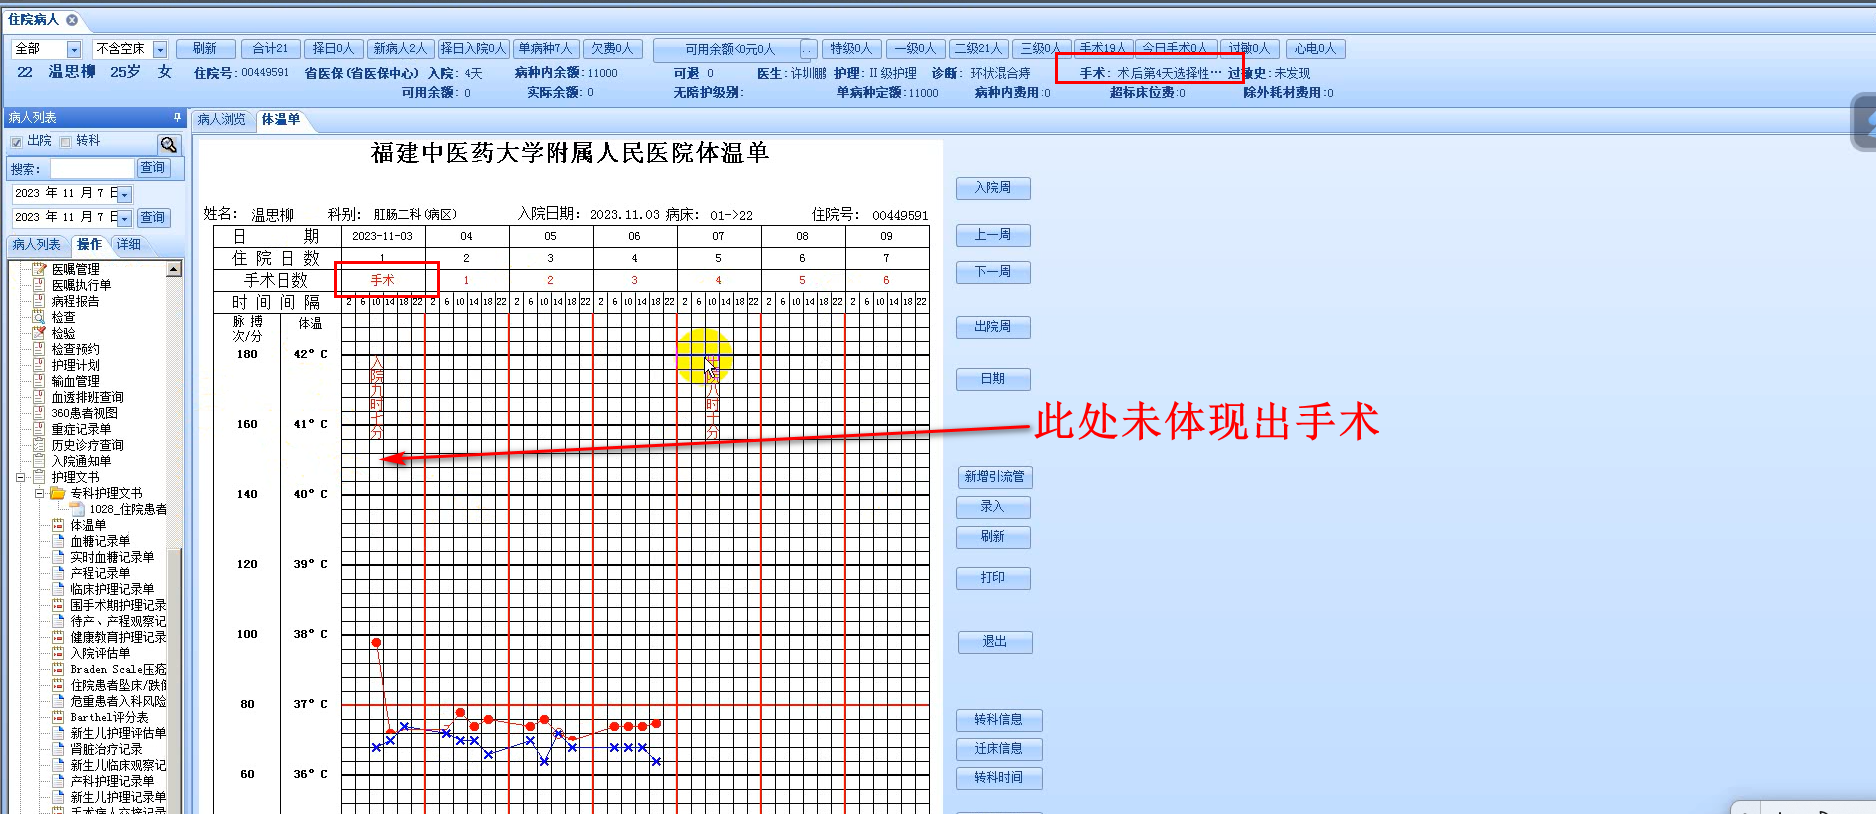This screenshot has width=1876, height=814.
Task: Click the 输血管理 icon
Action: click(x=40, y=381)
